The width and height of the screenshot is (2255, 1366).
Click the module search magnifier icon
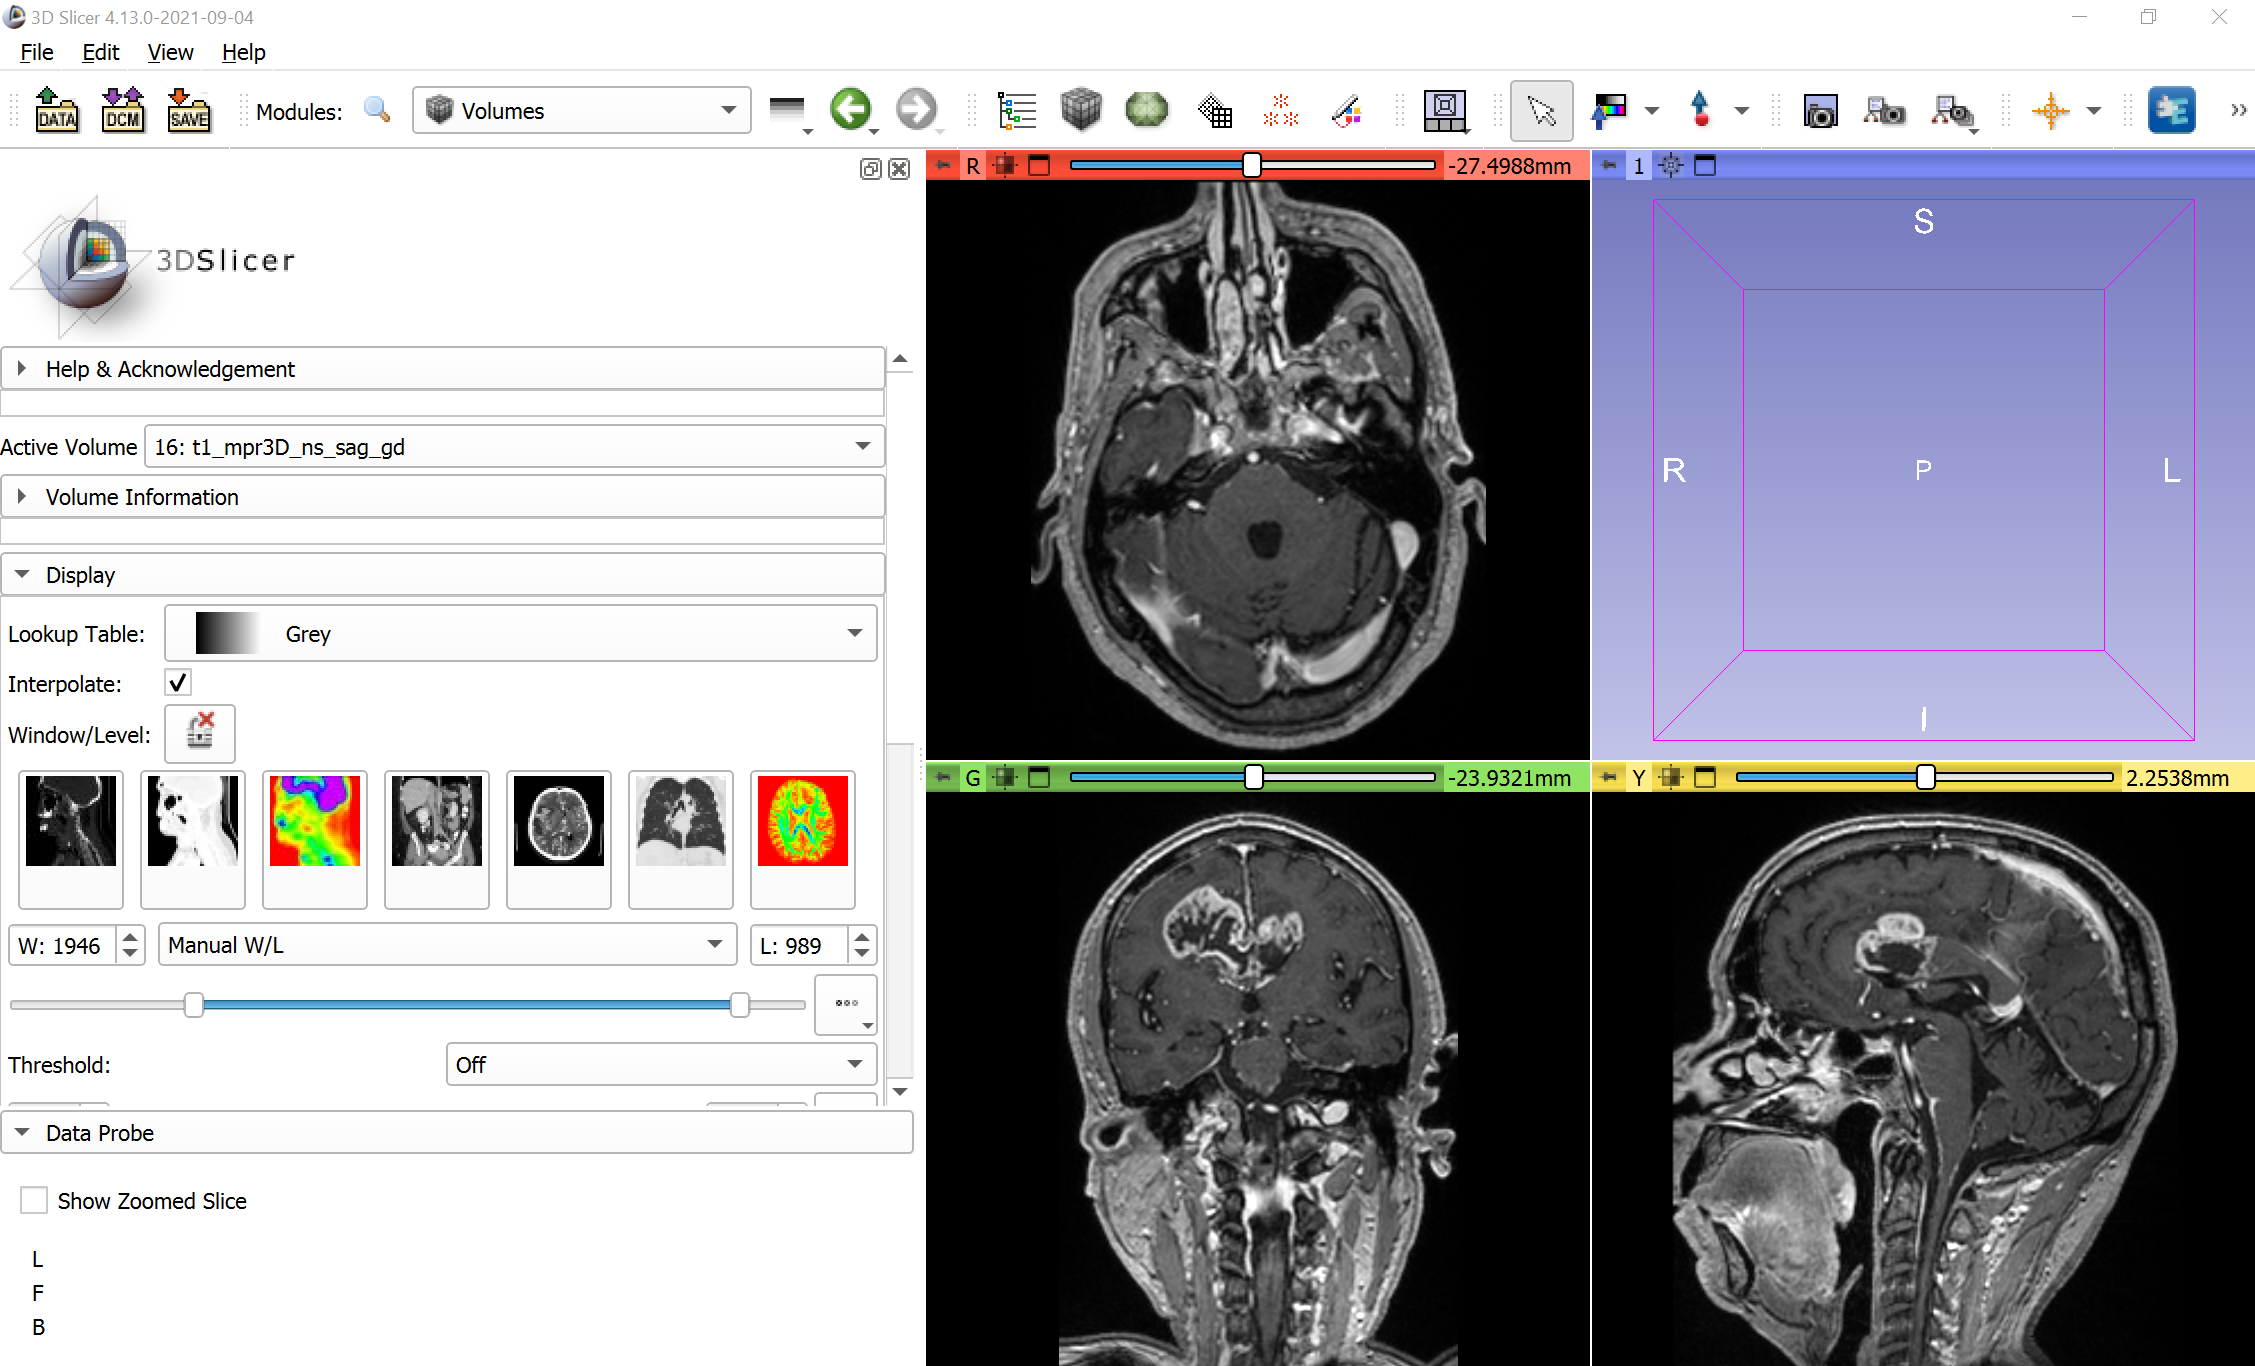(377, 110)
